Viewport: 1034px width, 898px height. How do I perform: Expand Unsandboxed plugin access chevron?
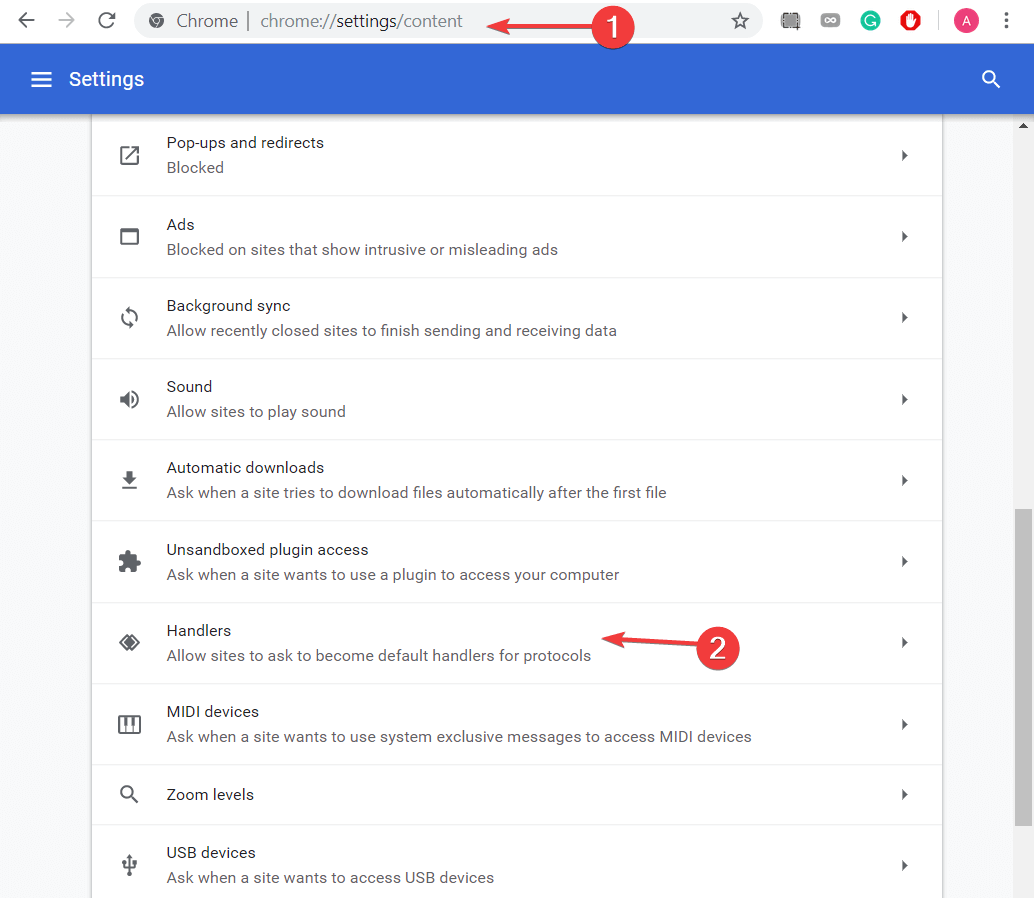905,561
